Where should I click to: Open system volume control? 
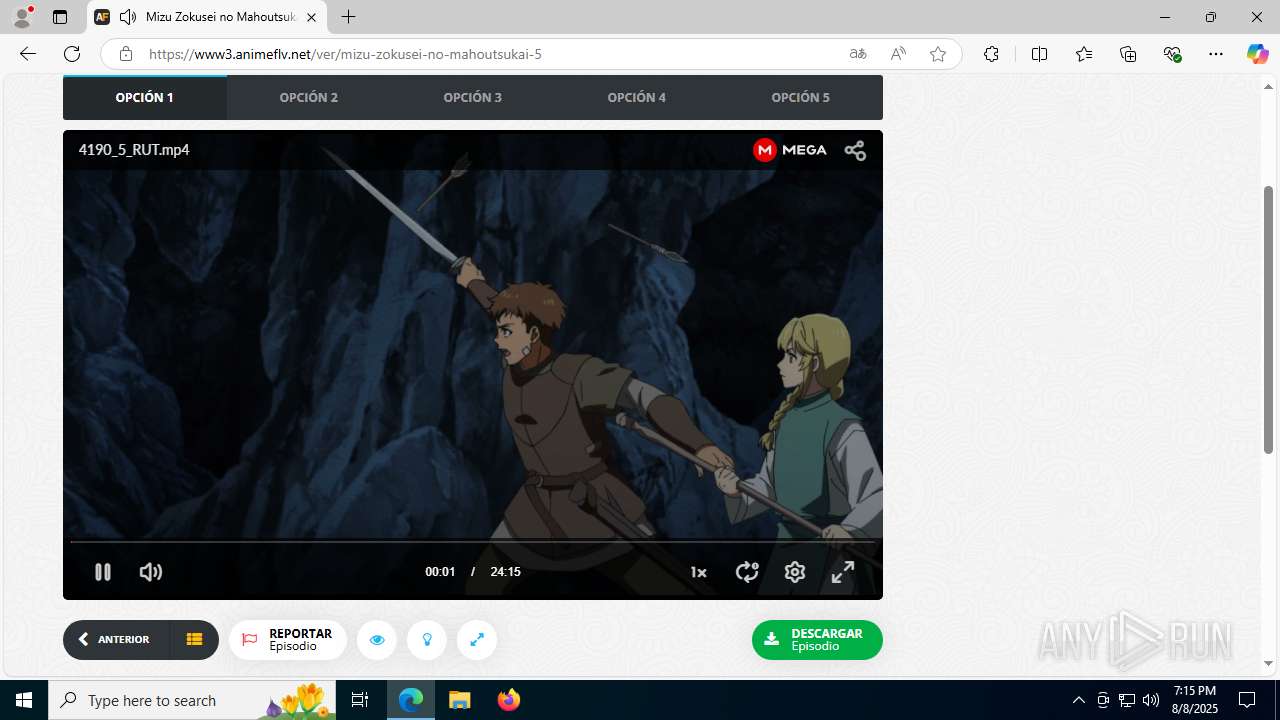tap(1151, 700)
